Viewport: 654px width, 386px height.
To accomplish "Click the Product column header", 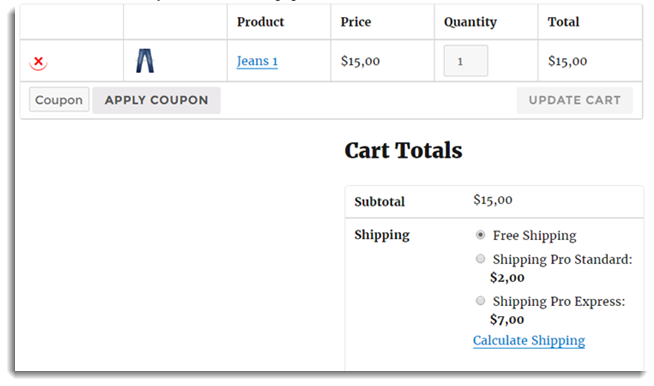I will pyautogui.click(x=260, y=22).
